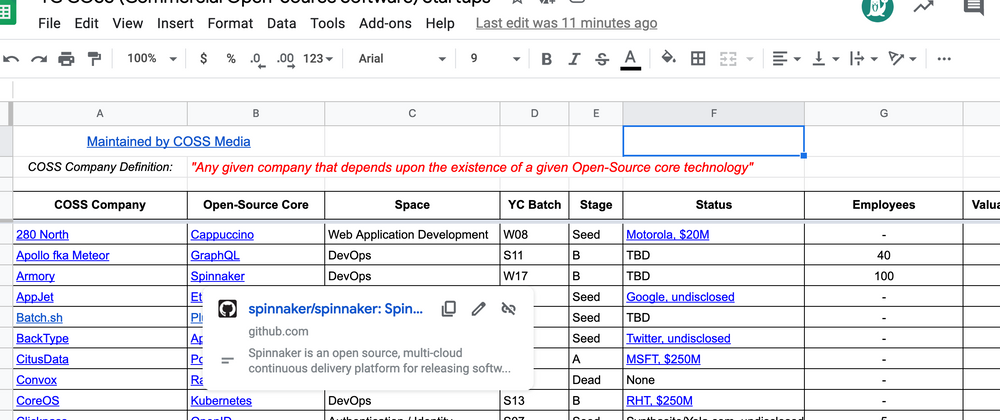Open the zoom 100% dropdown
Viewport: 1000px width, 420px height.
coord(152,59)
